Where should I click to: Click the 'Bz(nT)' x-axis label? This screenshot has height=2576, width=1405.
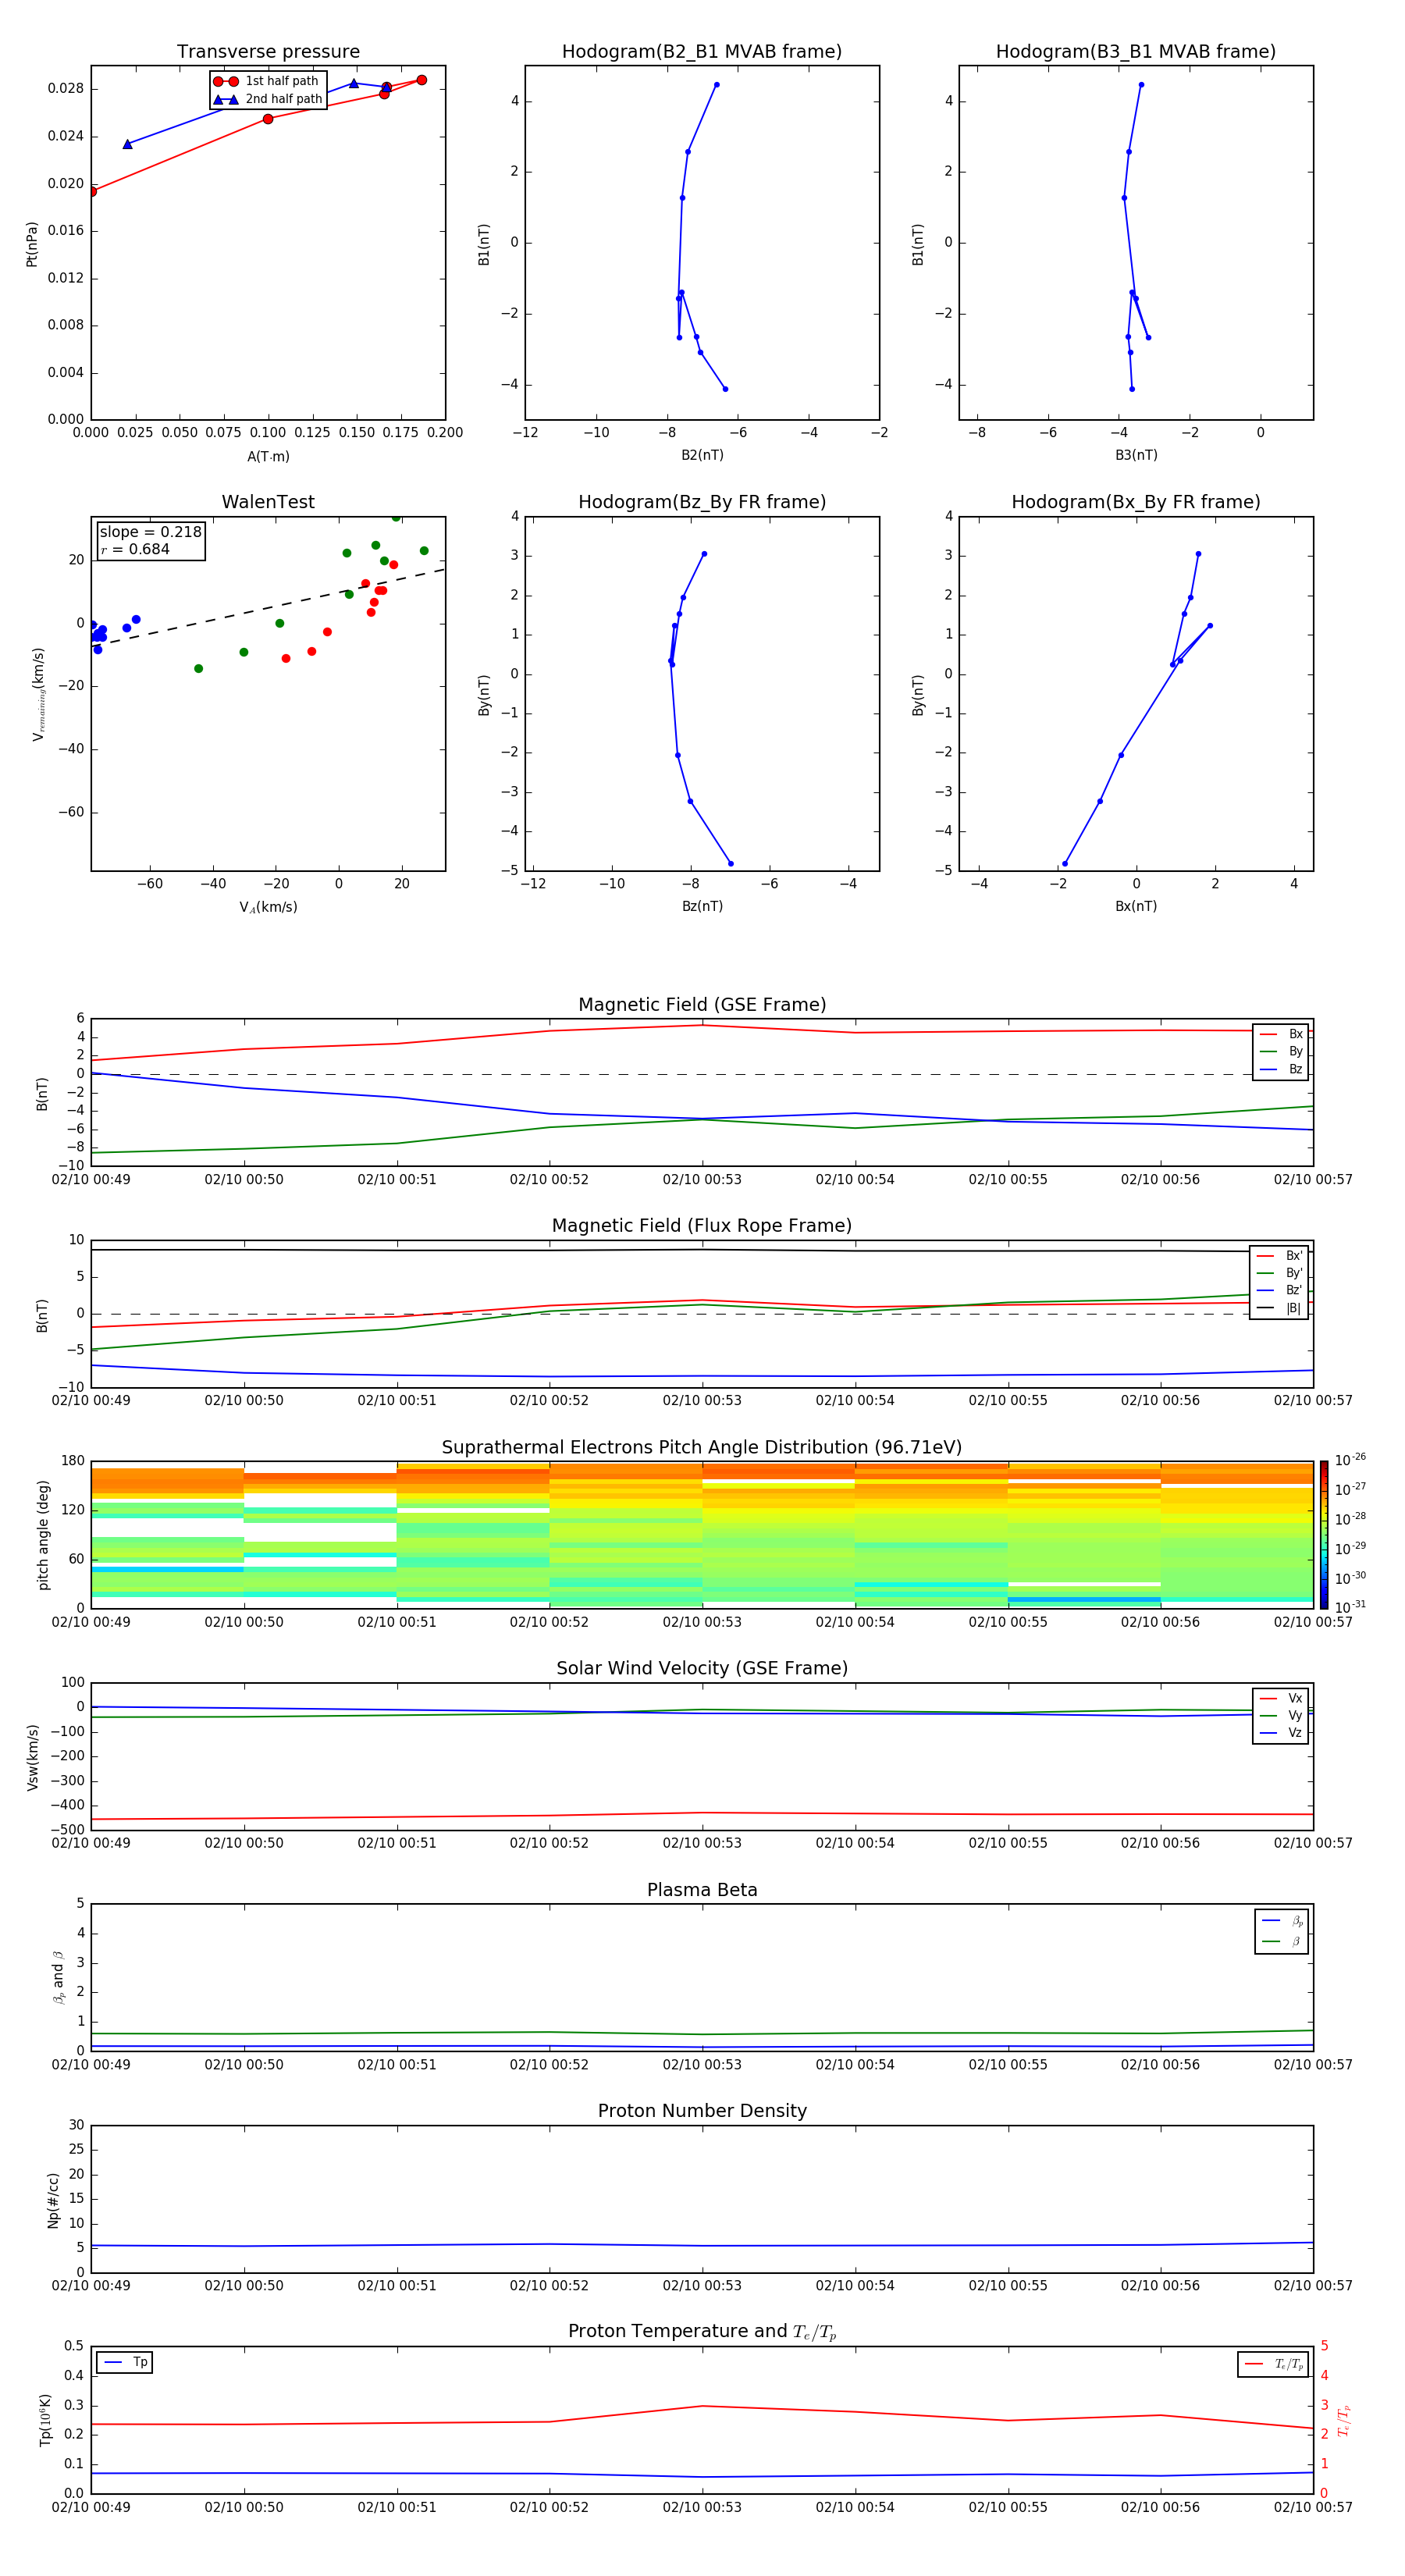pos(702,906)
